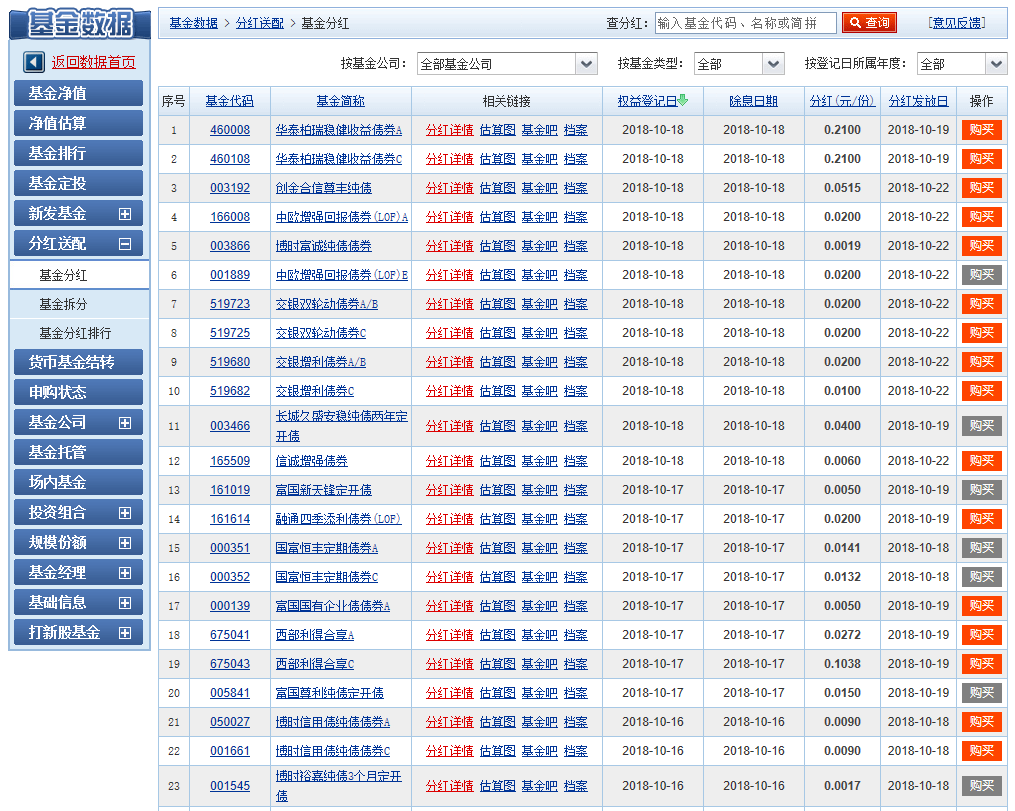Select 基金拆分 in the sidebar

click(x=63, y=304)
